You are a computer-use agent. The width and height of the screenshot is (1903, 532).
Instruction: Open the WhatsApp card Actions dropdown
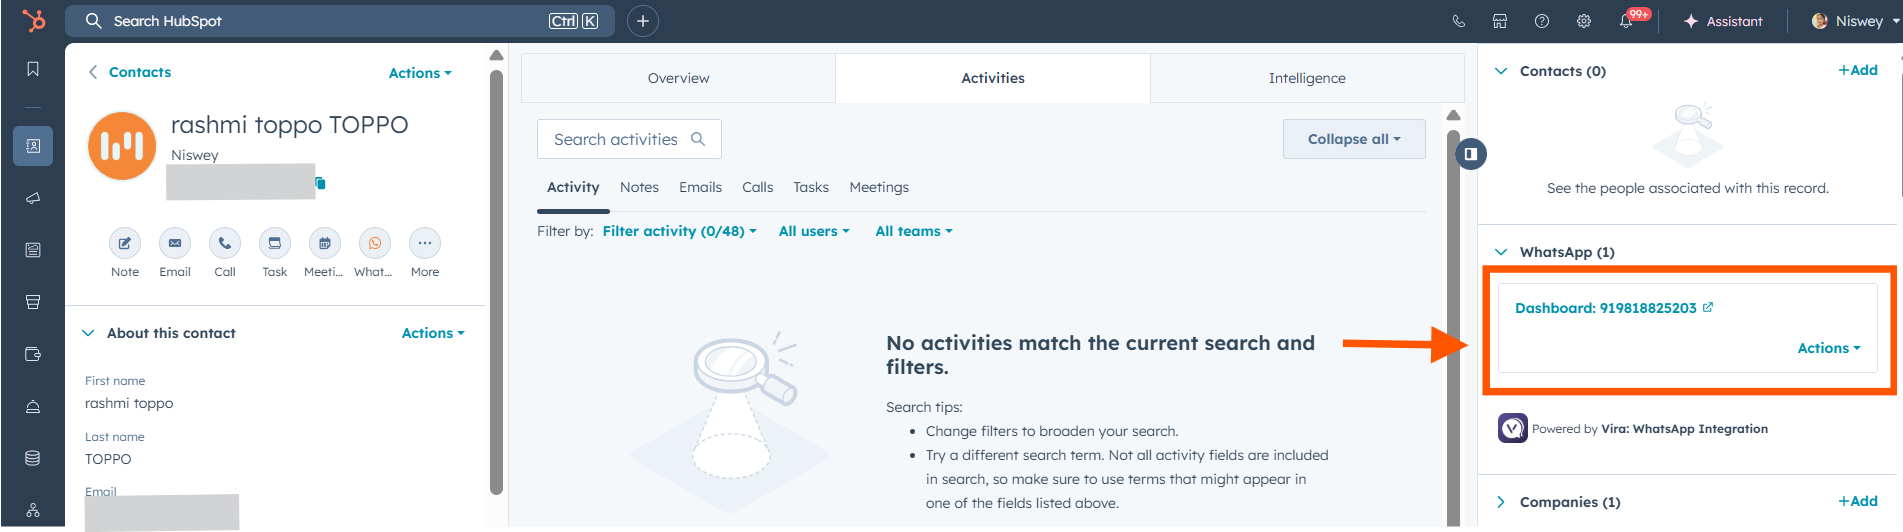[x=1829, y=348]
